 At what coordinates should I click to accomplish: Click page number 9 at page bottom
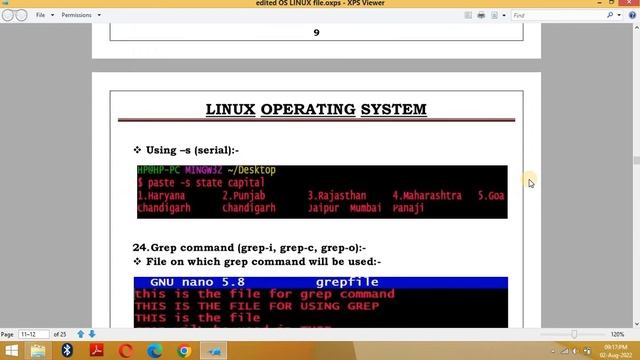316,33
